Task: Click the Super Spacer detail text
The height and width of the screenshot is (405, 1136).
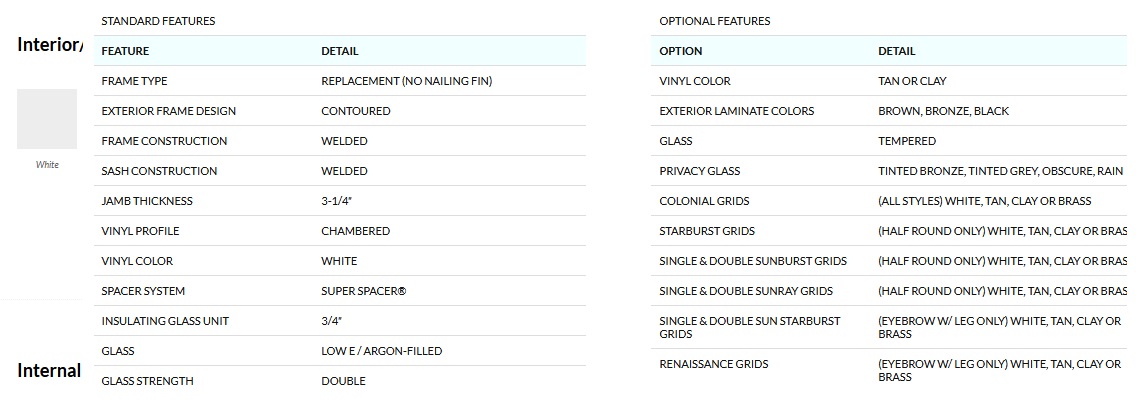Action: click(364, 291)
